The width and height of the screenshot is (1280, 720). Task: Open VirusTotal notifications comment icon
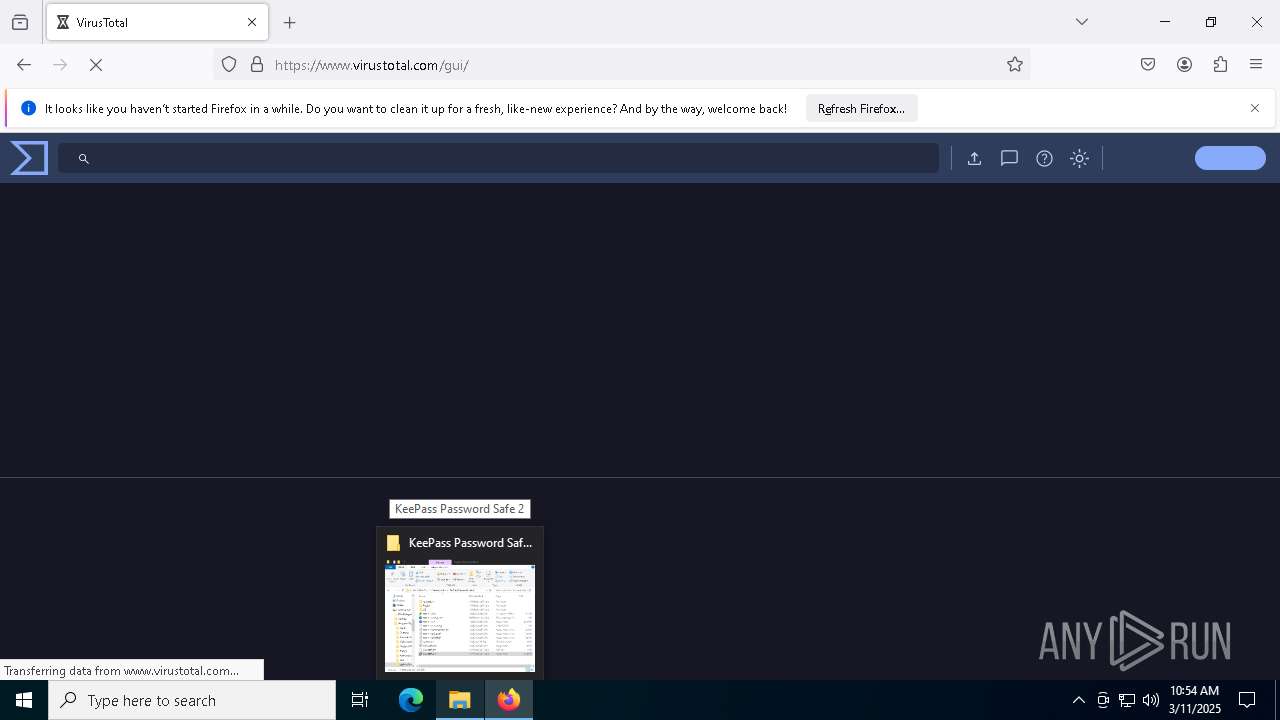point(1009,158)
